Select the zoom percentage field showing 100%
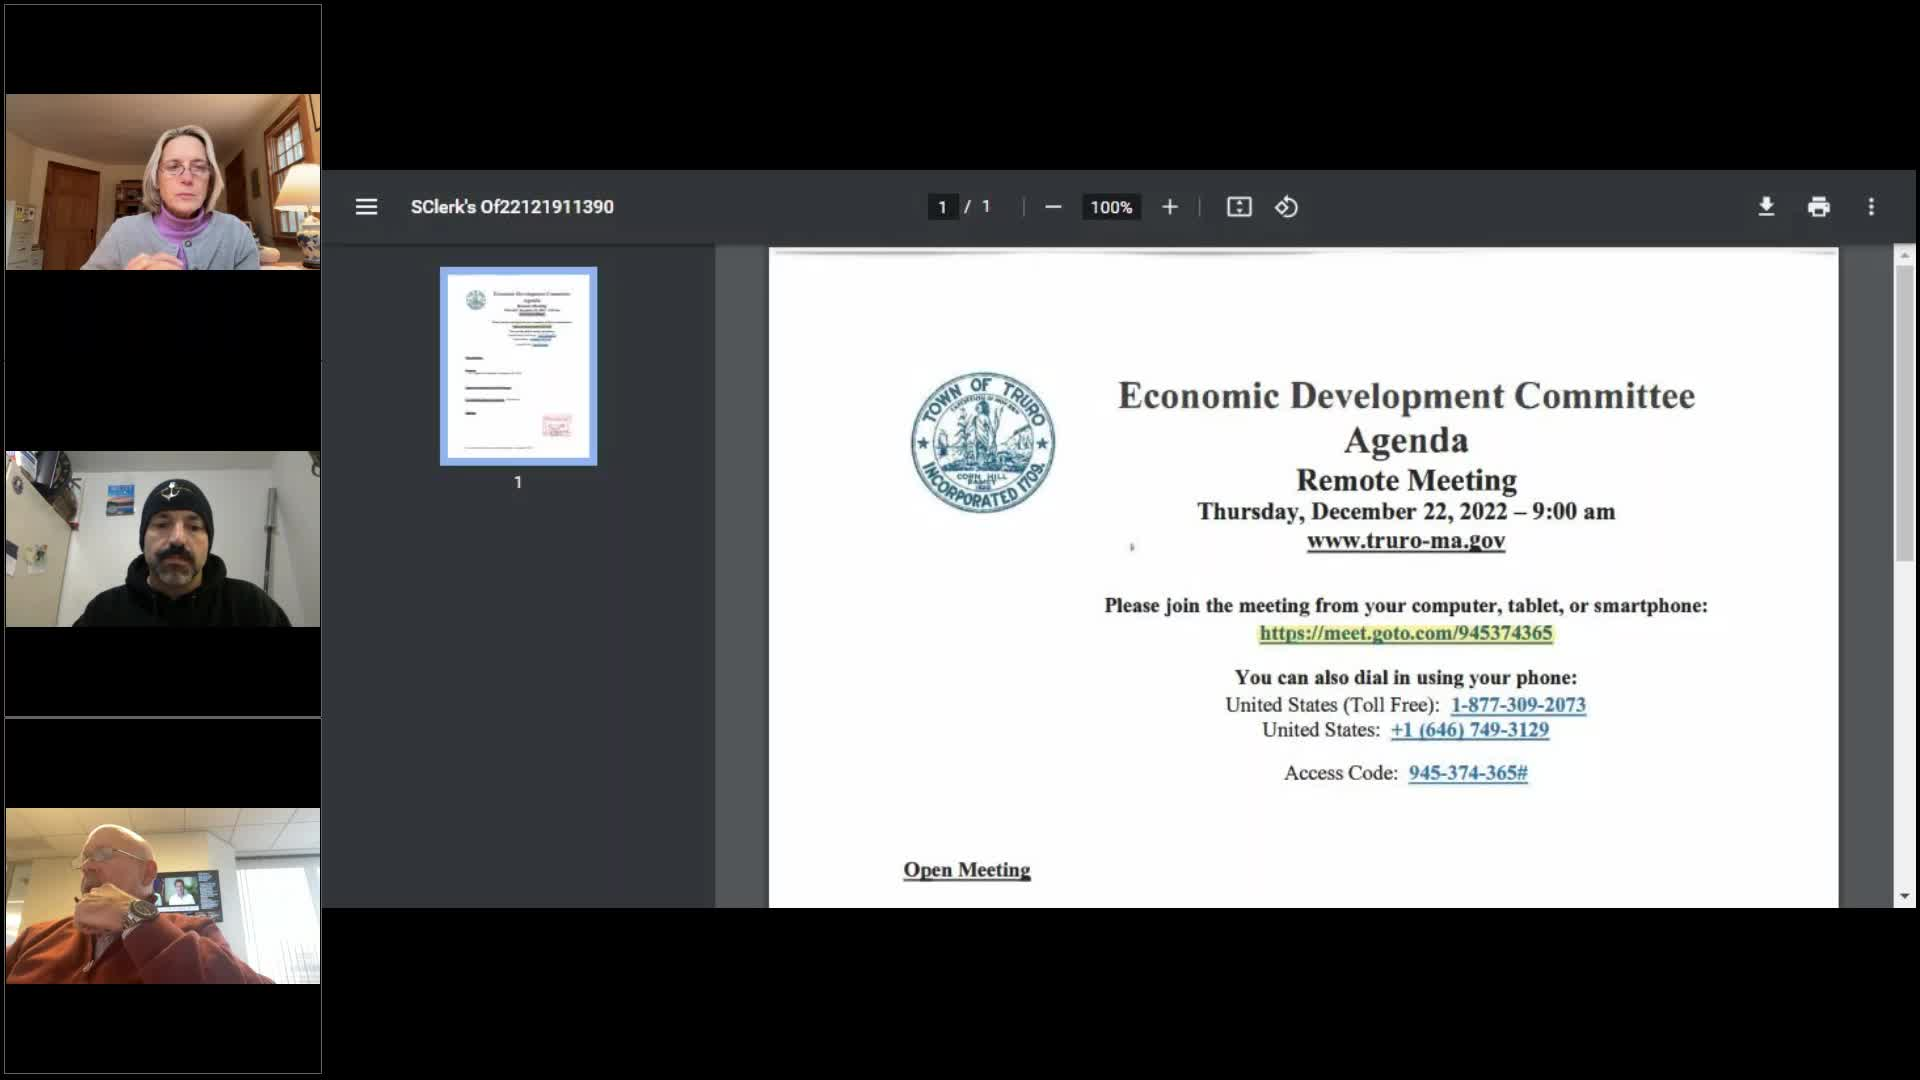This screenshot has width=1920, height=1080. click(1110, 207)
